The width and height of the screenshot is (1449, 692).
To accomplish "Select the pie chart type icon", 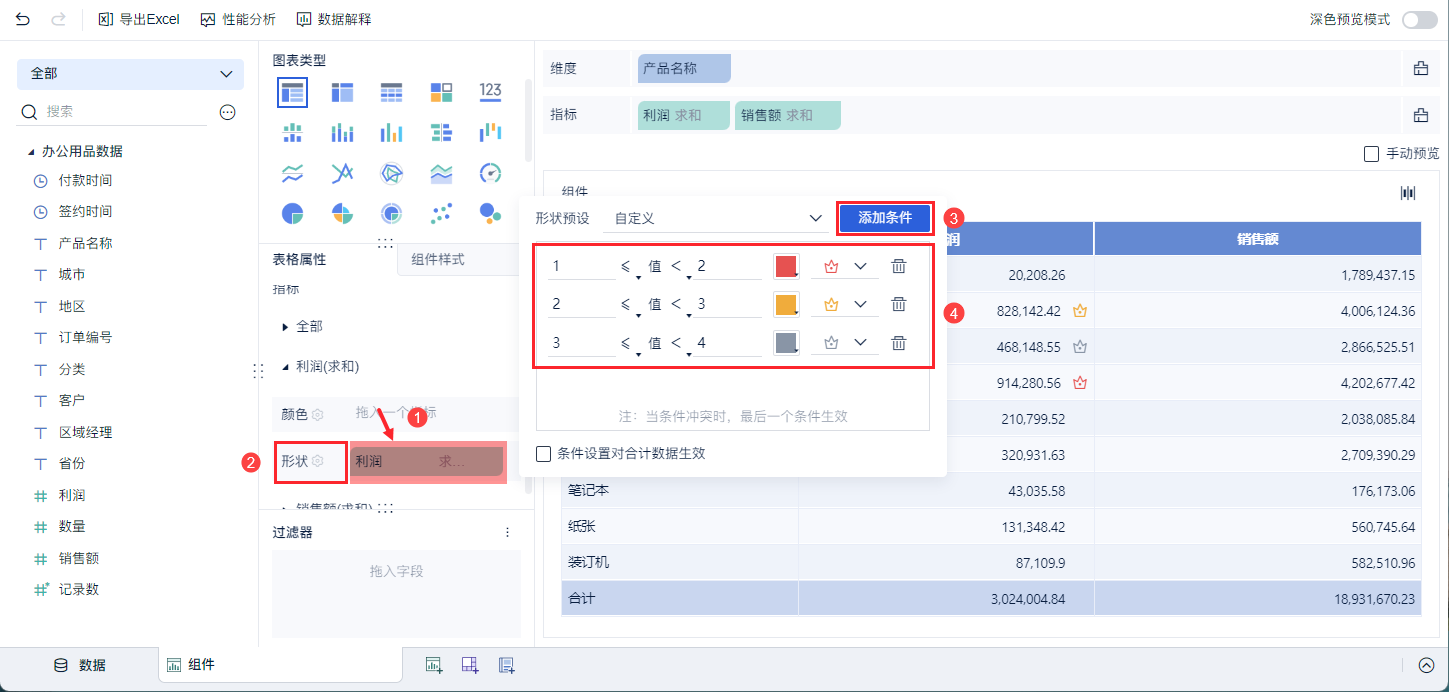I will click(x=292, y=213).
